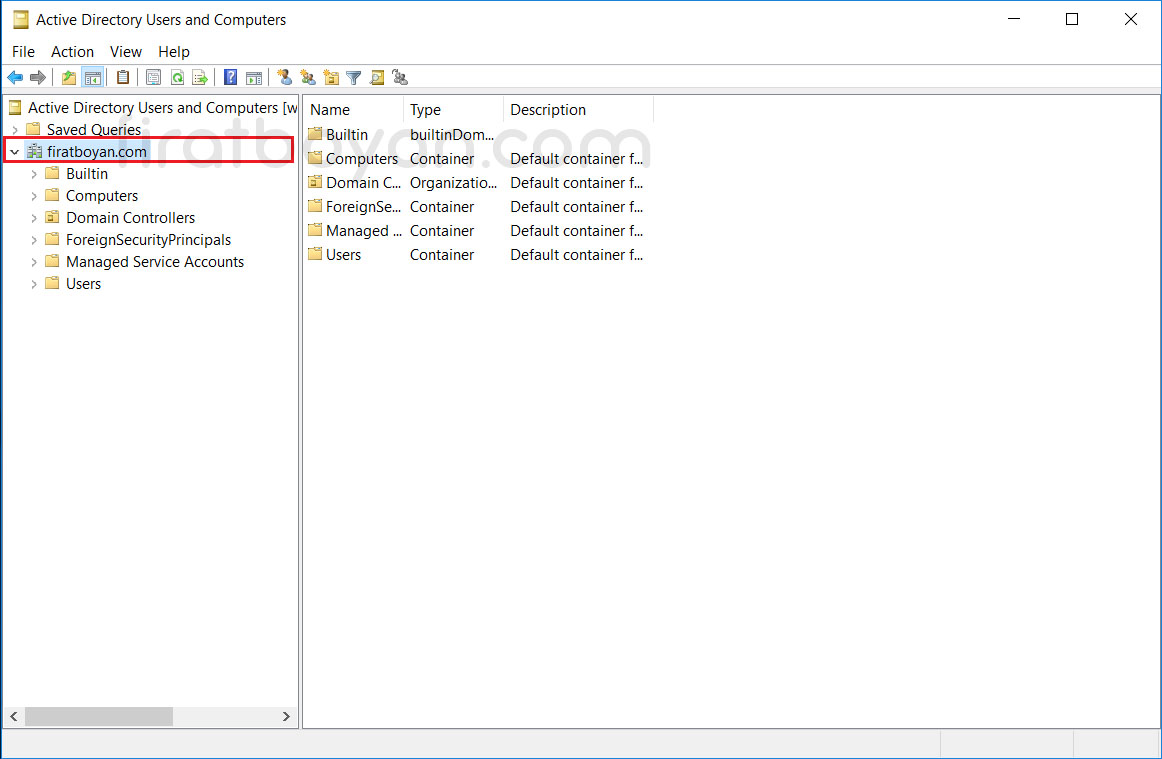1162x759 pixels.
Task: Click the Export List toolbar icon
Action: 200,77
